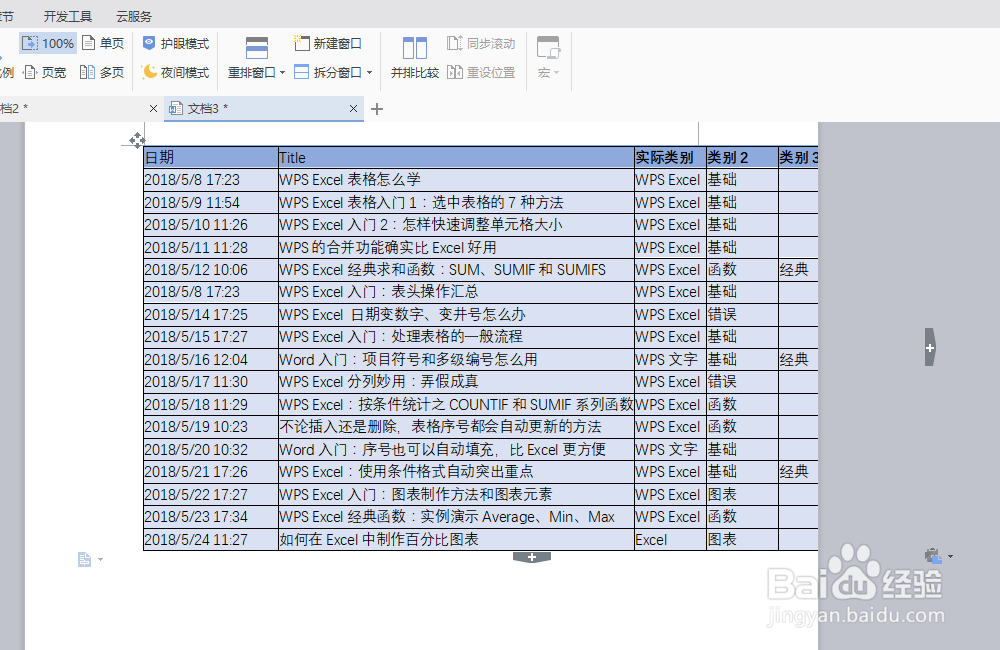
Task: Click reset position (重设位置)
Action: 482,72
